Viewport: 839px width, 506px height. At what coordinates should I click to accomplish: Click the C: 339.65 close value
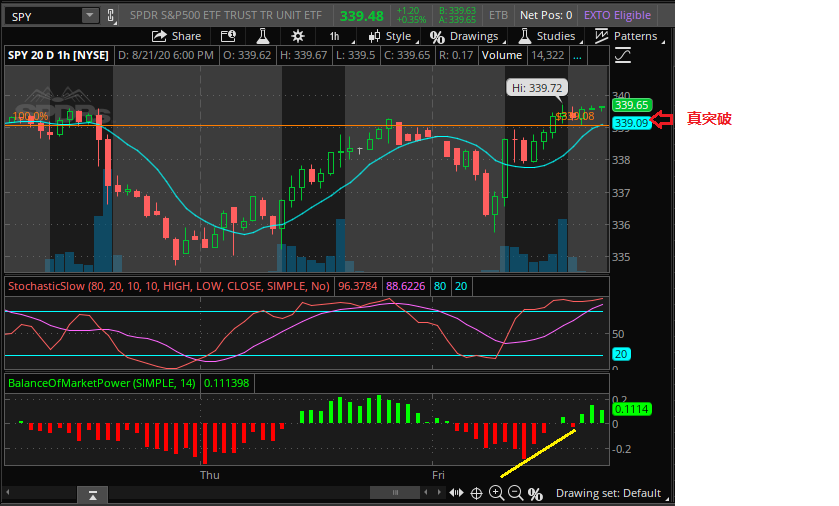click(407, 56)
